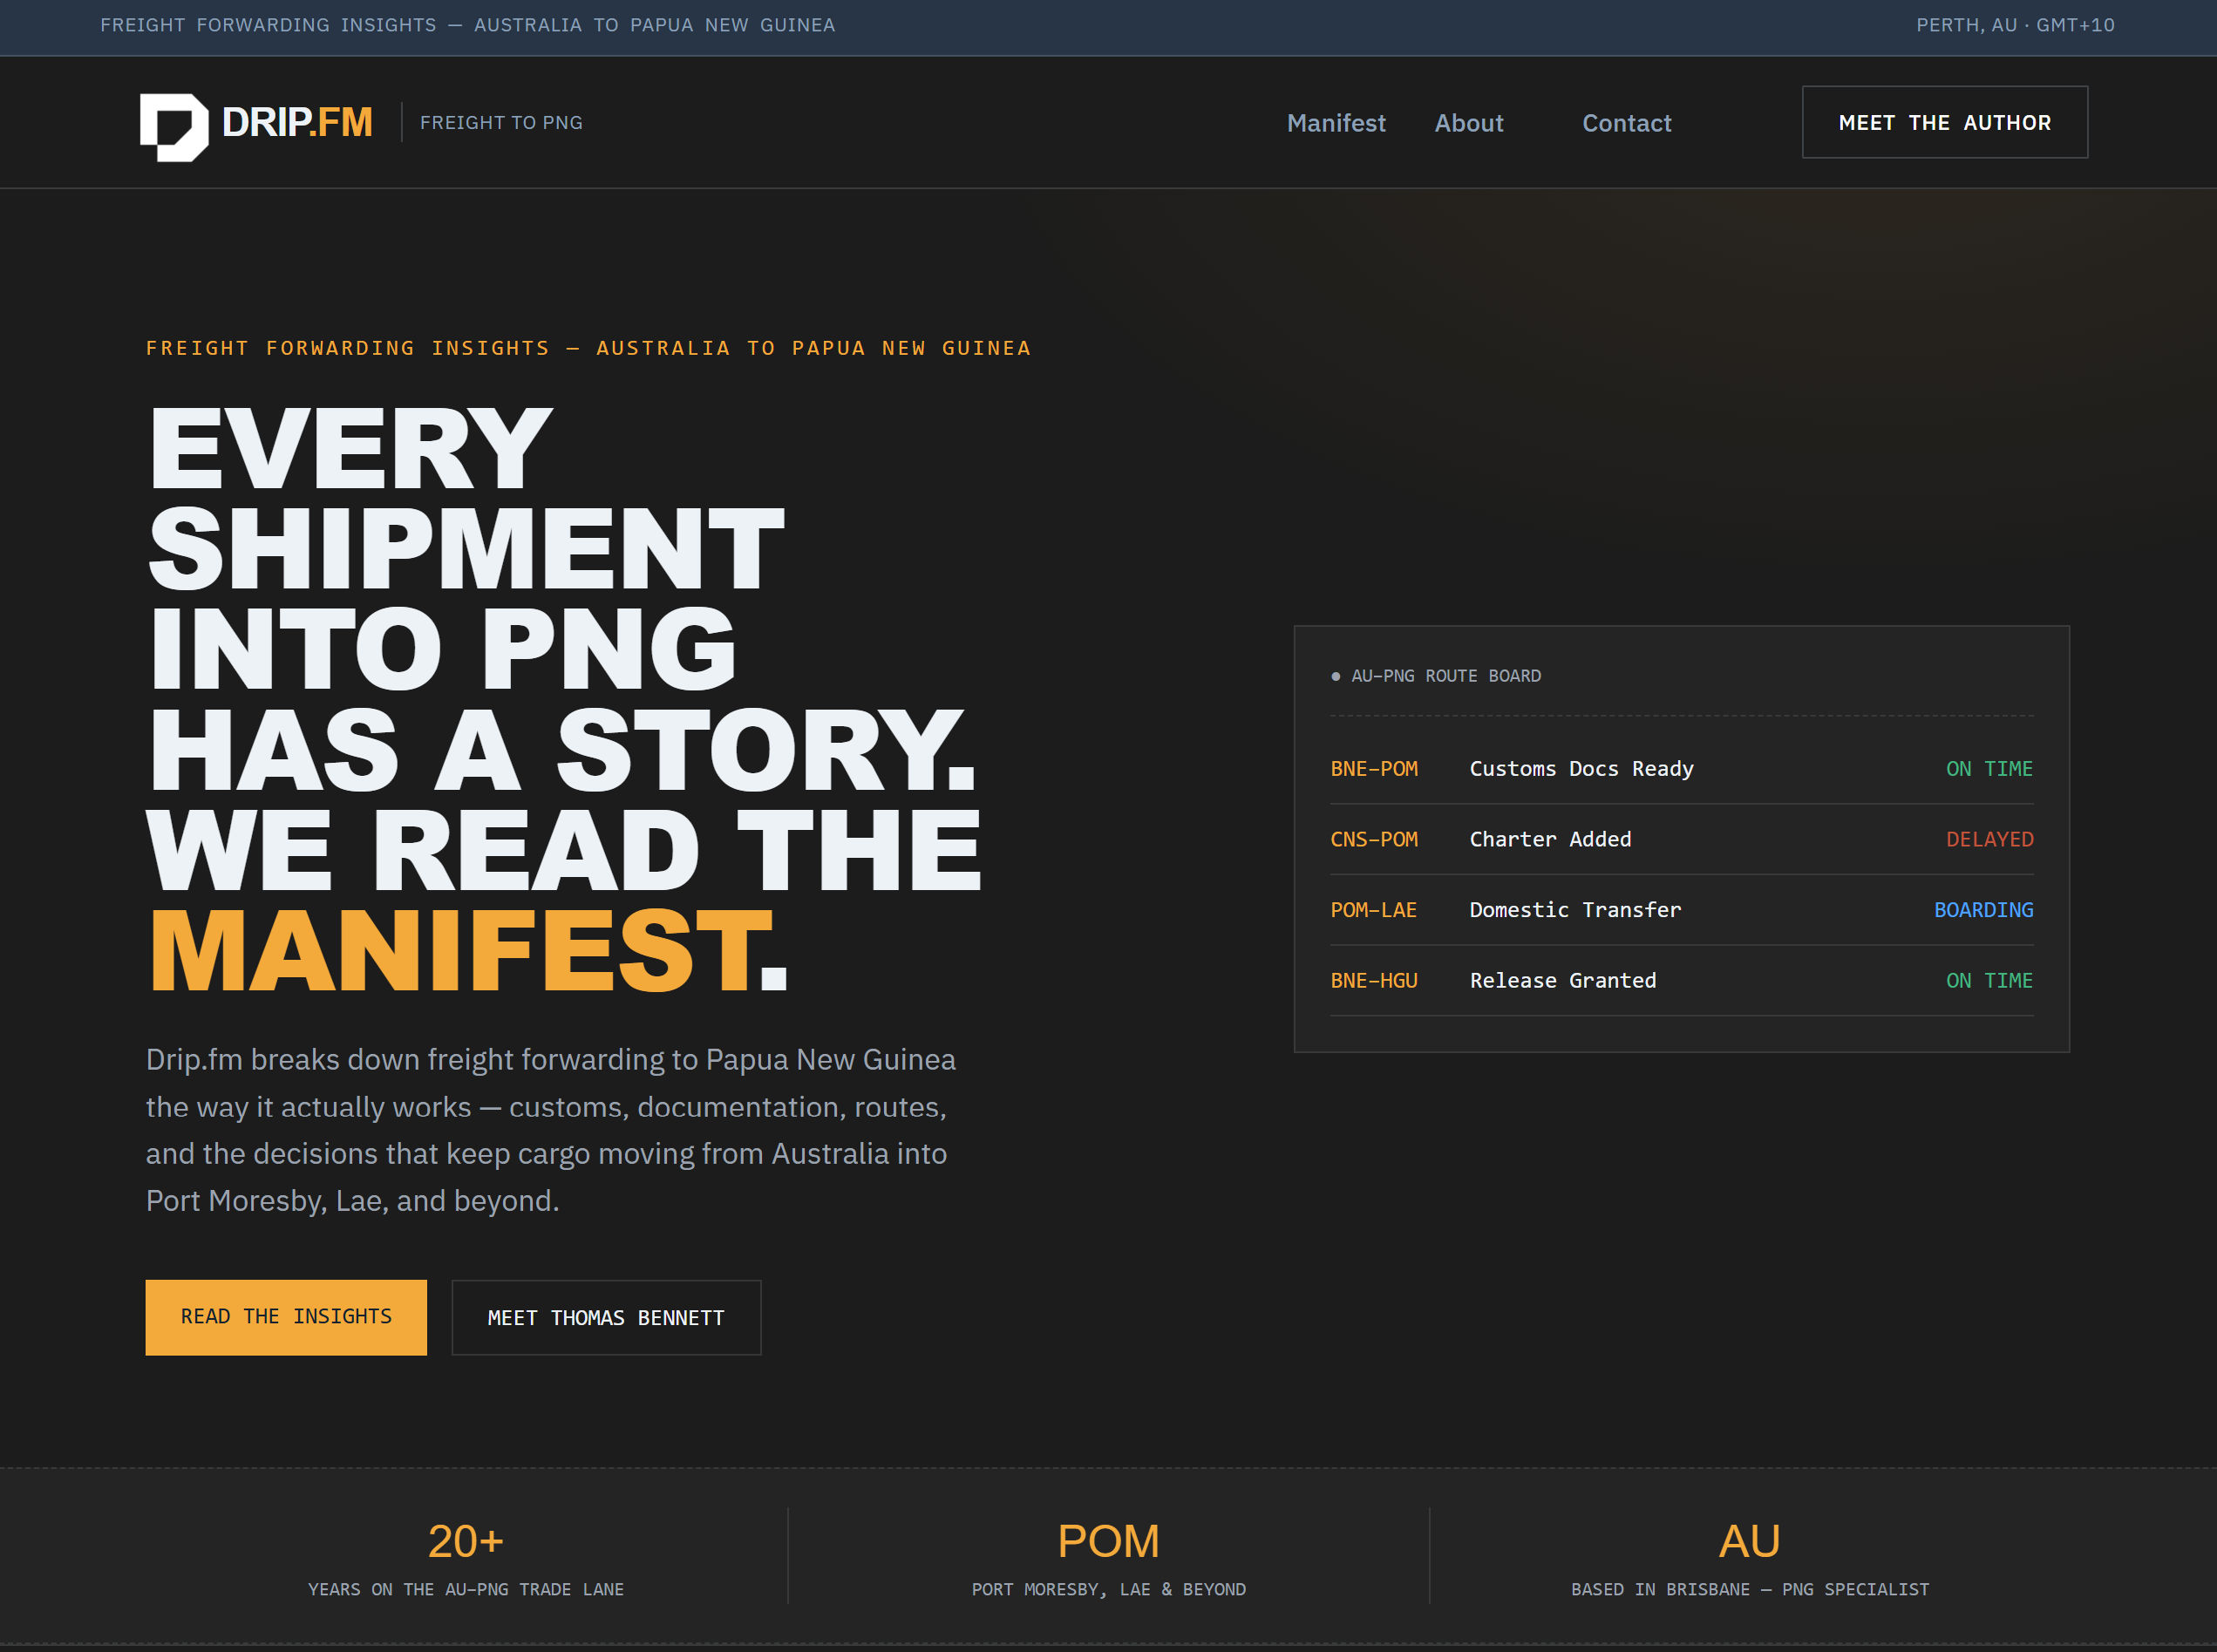
Task: Click 'YEARS ON THE AU-PNG TRADE LANE' caption
Action: [x=466, y=1590]
